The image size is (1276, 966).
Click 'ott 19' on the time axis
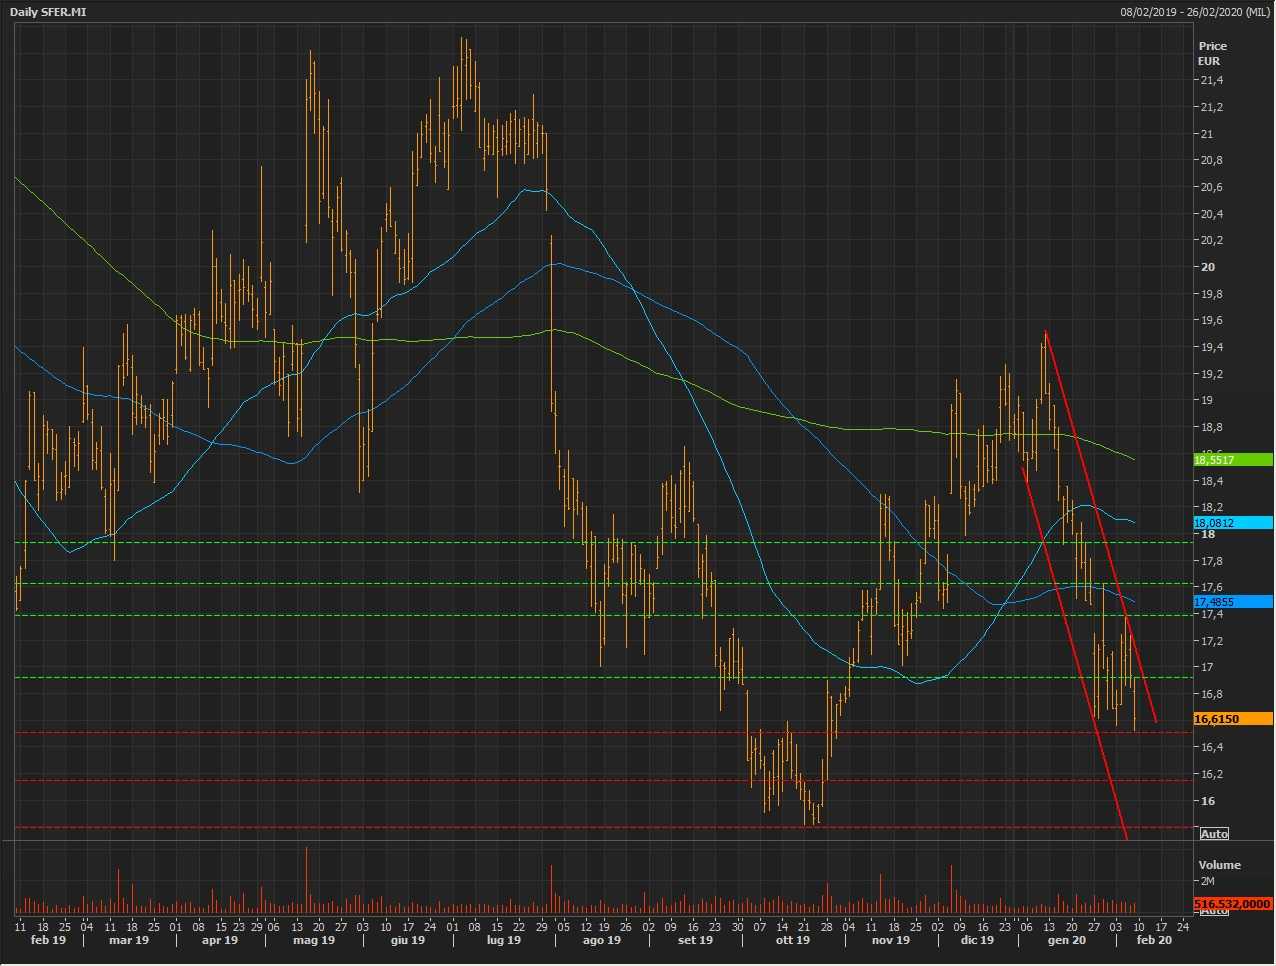pos(792,940)
